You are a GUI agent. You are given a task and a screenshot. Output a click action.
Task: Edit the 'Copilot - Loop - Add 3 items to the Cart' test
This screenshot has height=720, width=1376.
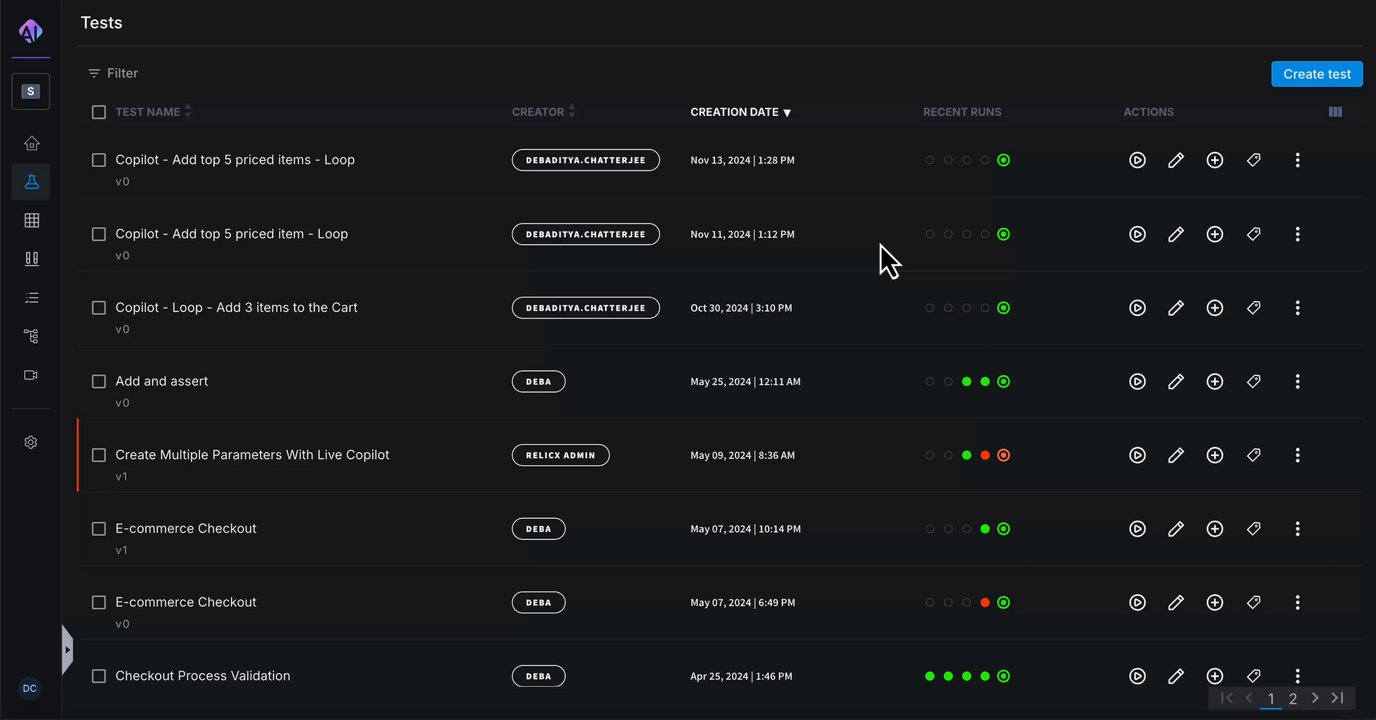pyautogui.click(x=1176, y=308)
